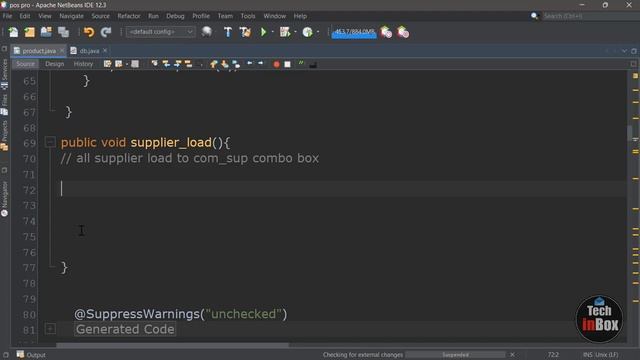The height and width of the screenshot is (360, 640).
Task: Select the Design view button
Action: (54, 64)
